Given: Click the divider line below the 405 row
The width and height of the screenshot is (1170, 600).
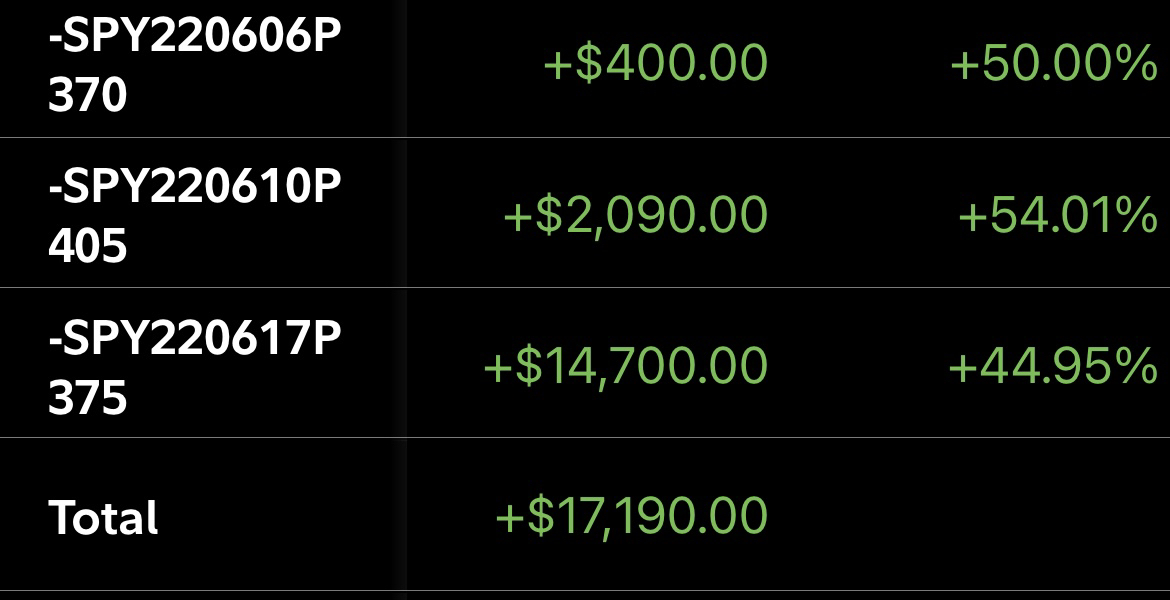Looking at the screenshot, I should tap(585, 288).
